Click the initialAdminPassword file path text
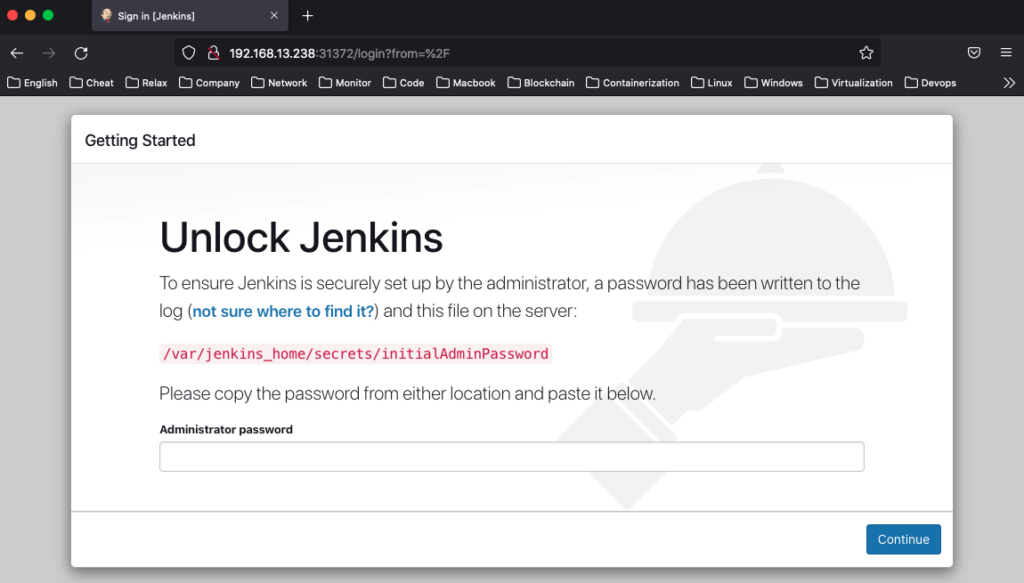 356,354
